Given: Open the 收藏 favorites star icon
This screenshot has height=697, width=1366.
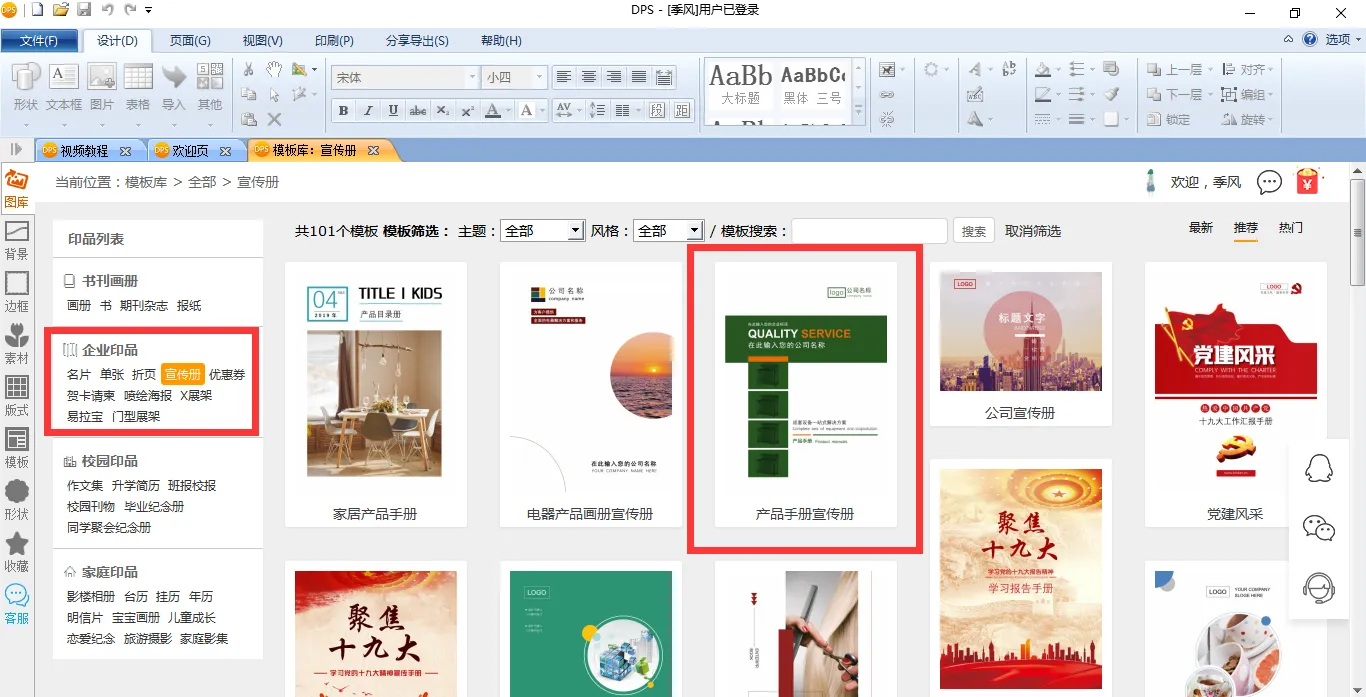Looking at the screenshot, I should [16, 552].
